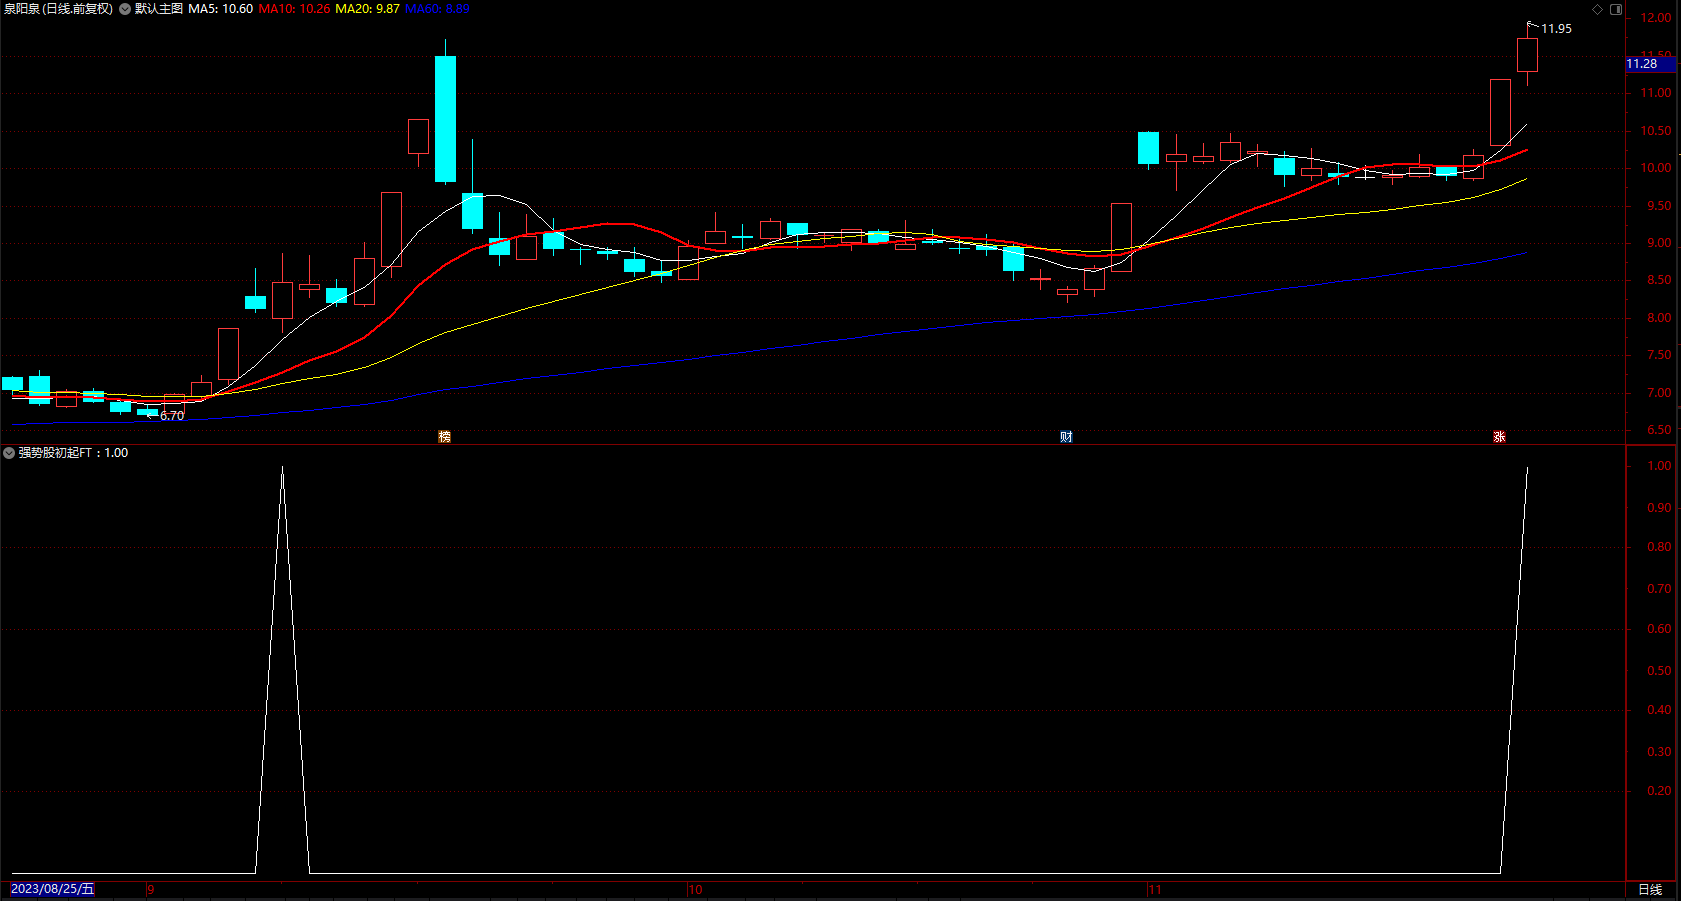1681x901 pixels.
Task: Open the 财 financial event marker icon
Action: 1066,437
